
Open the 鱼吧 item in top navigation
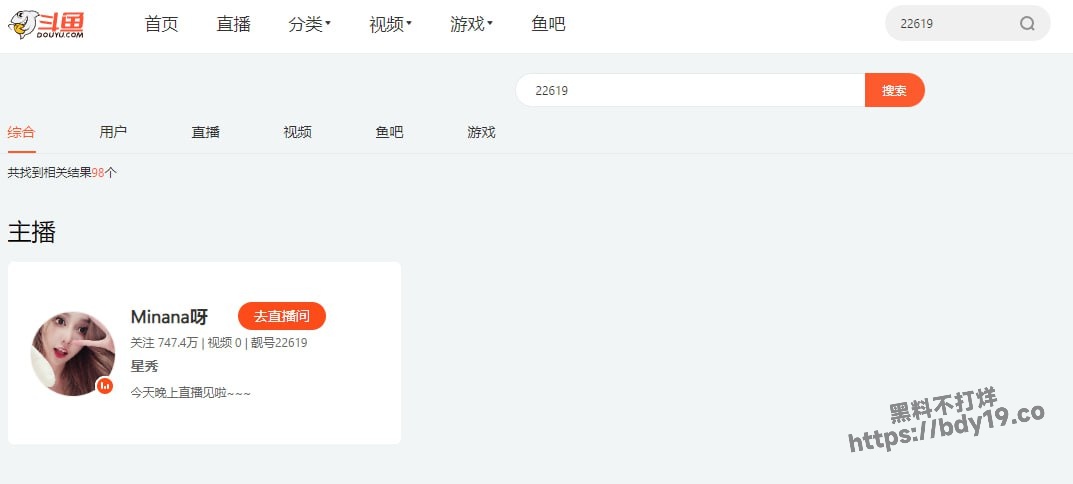click(x=548, y=24)
